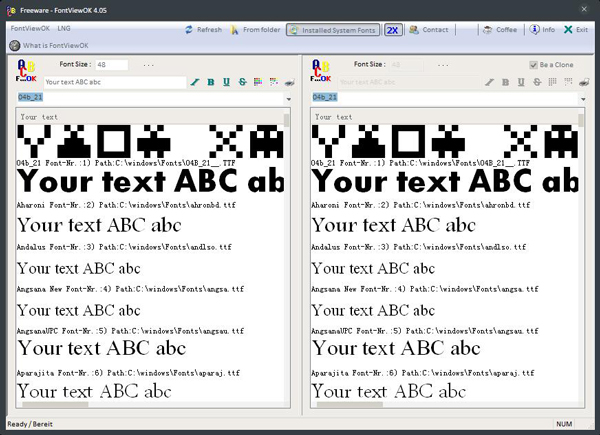This screenshot has width=600, height=435.
Task: Toggle italic in the left pane
Action: (195, 82)
